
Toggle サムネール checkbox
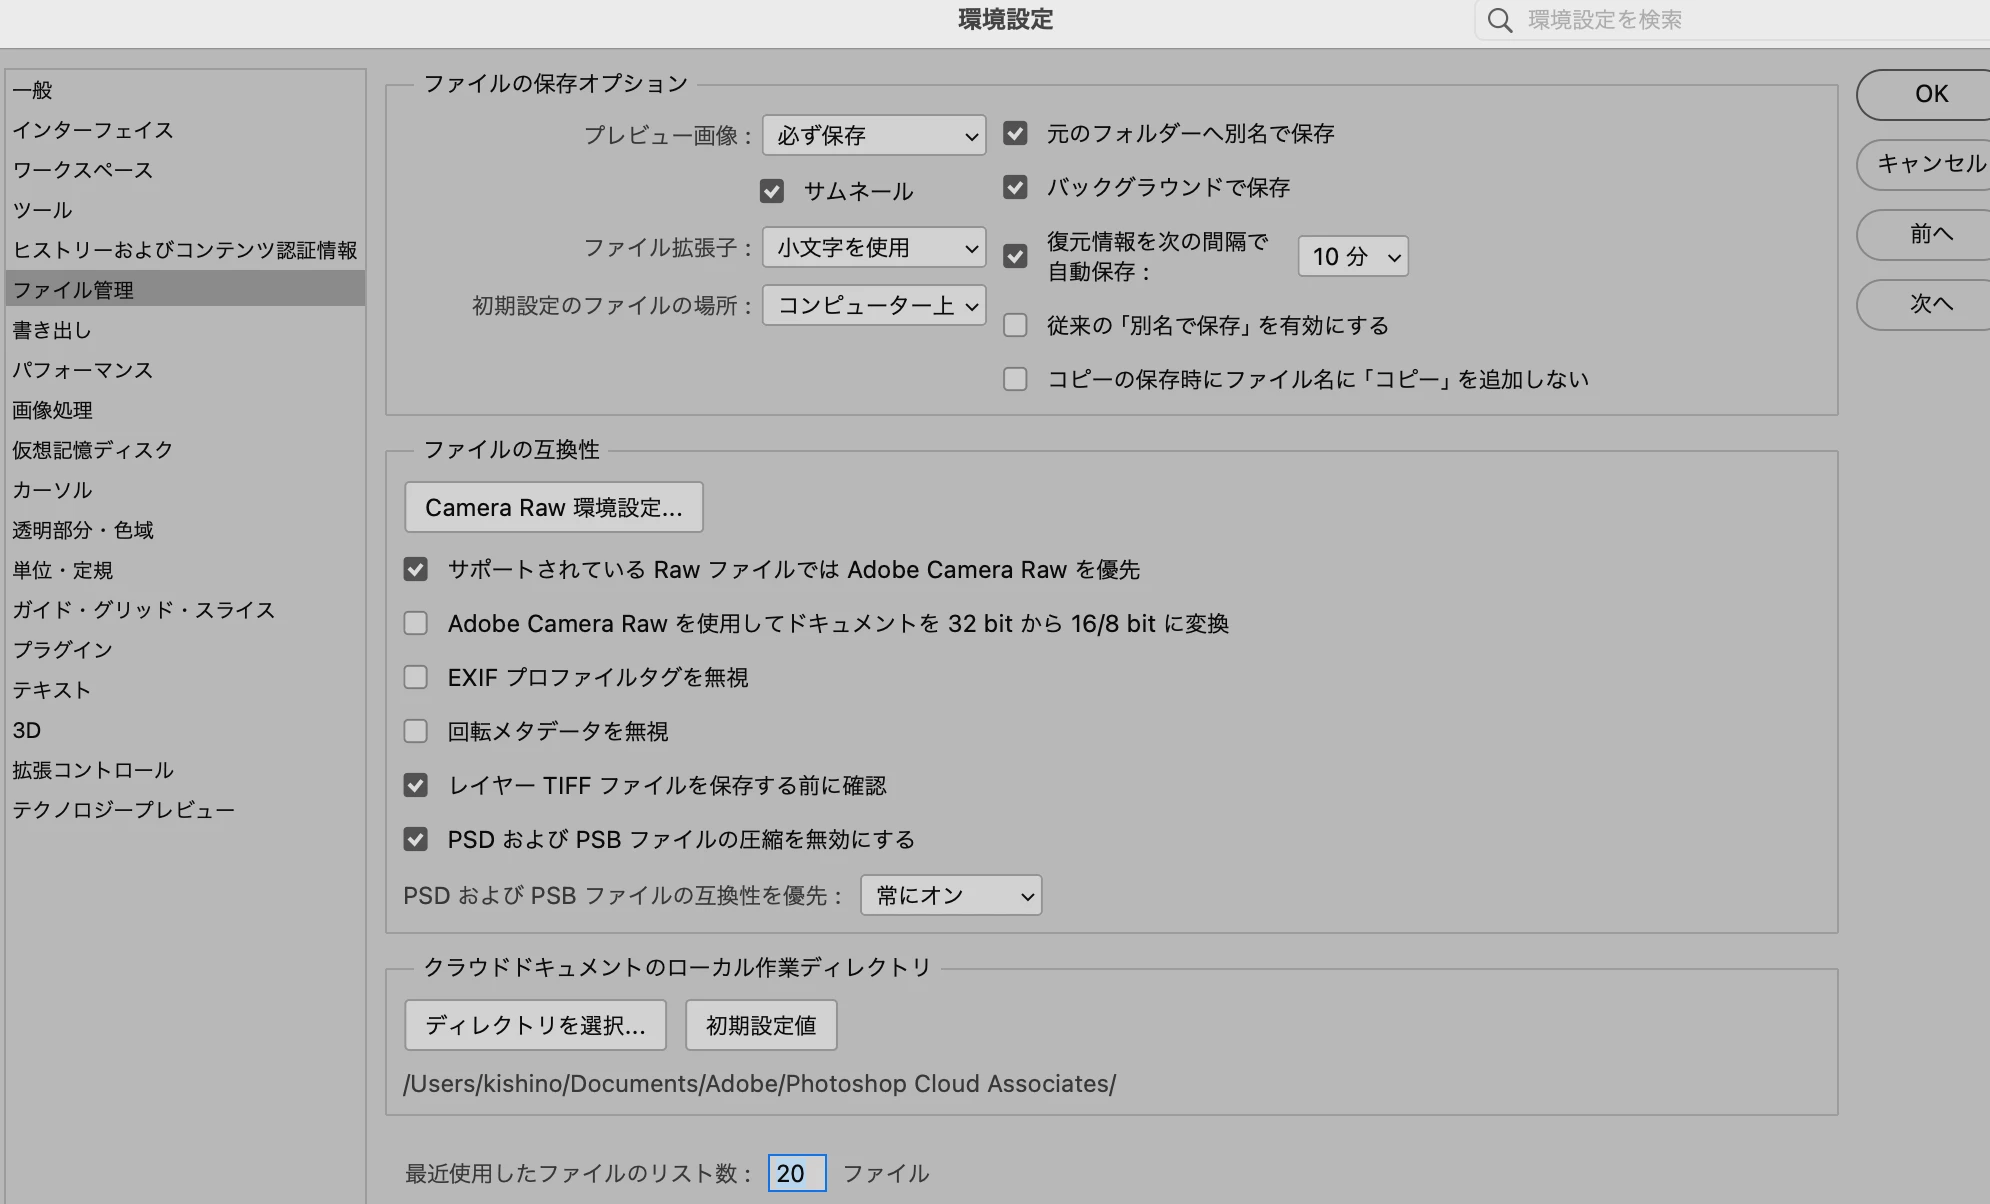(x=771, y=191)
